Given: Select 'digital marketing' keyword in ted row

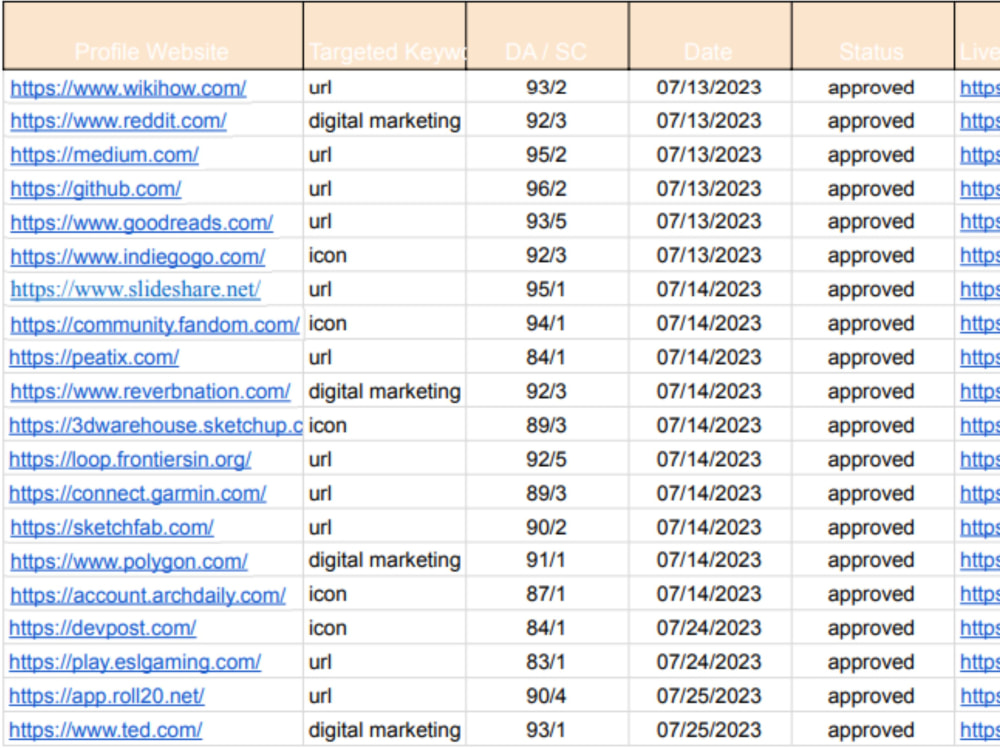Looking at the screenshot, I should [385, 730].
